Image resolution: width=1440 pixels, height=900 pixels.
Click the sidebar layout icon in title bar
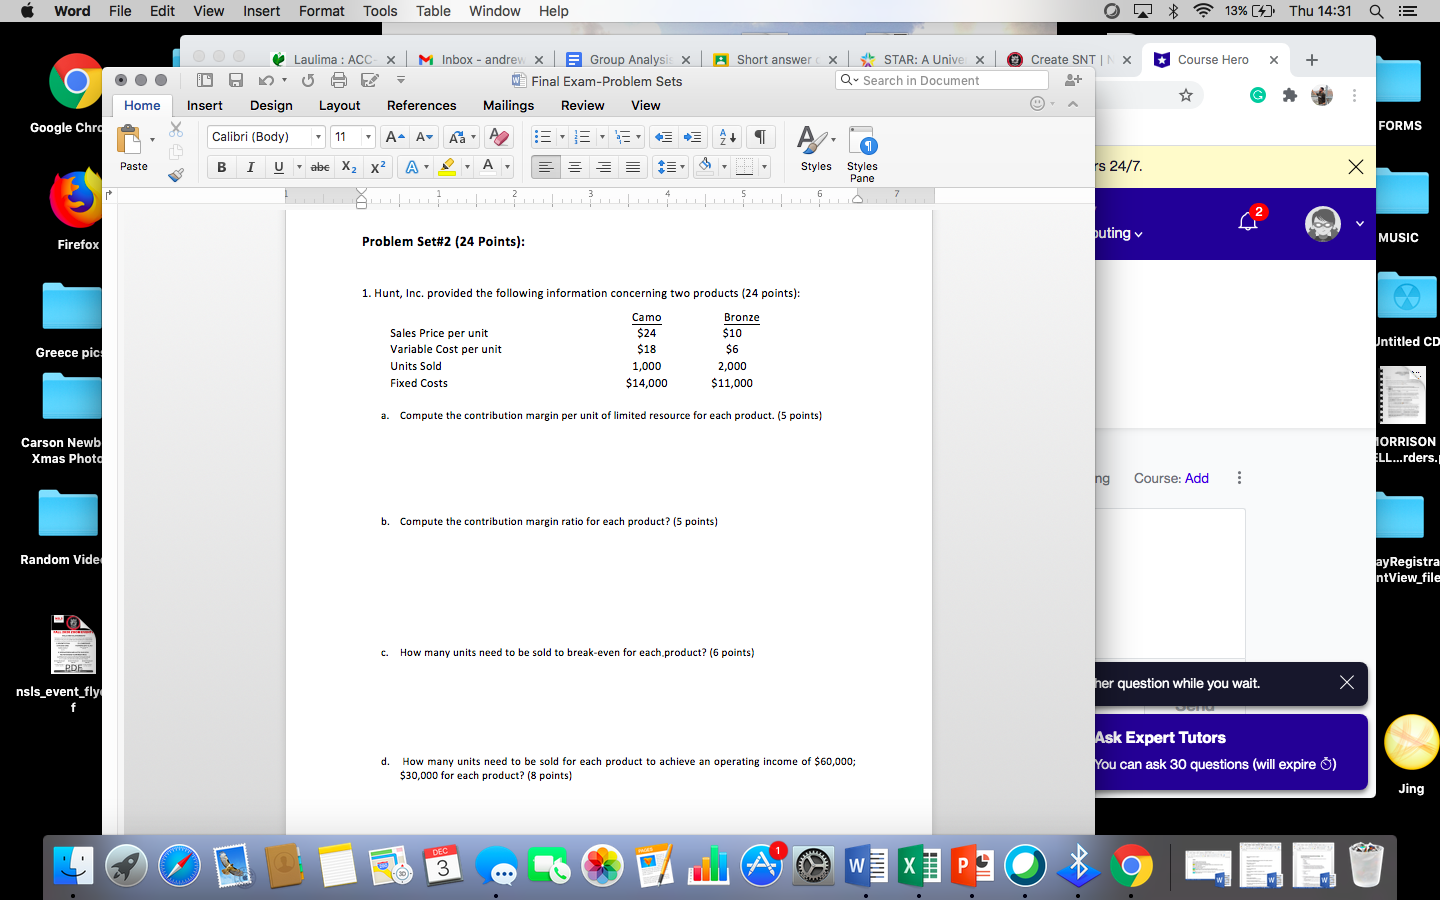point(205,80)
